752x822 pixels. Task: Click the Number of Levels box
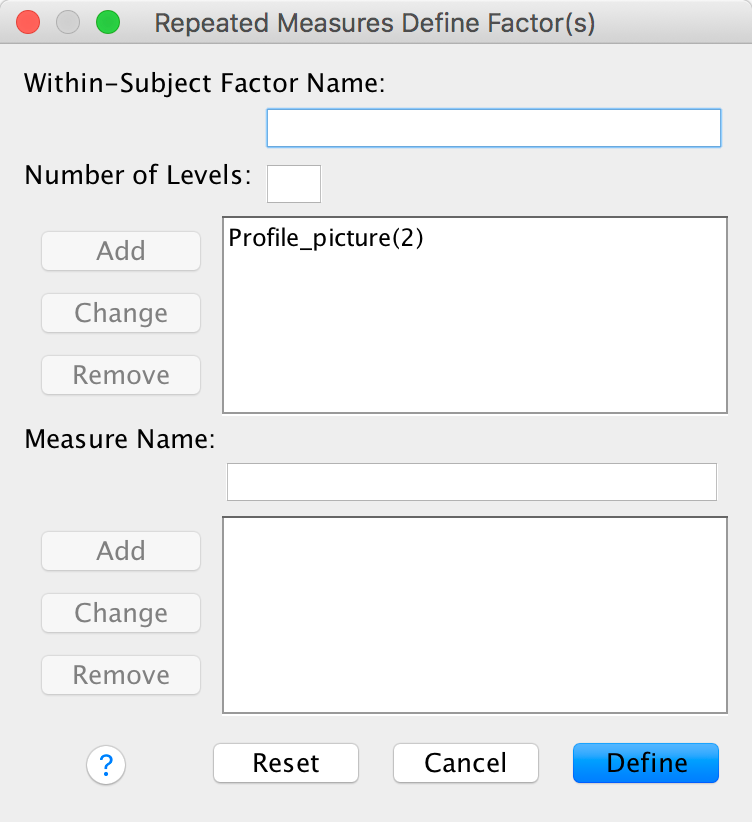[294, 184]
